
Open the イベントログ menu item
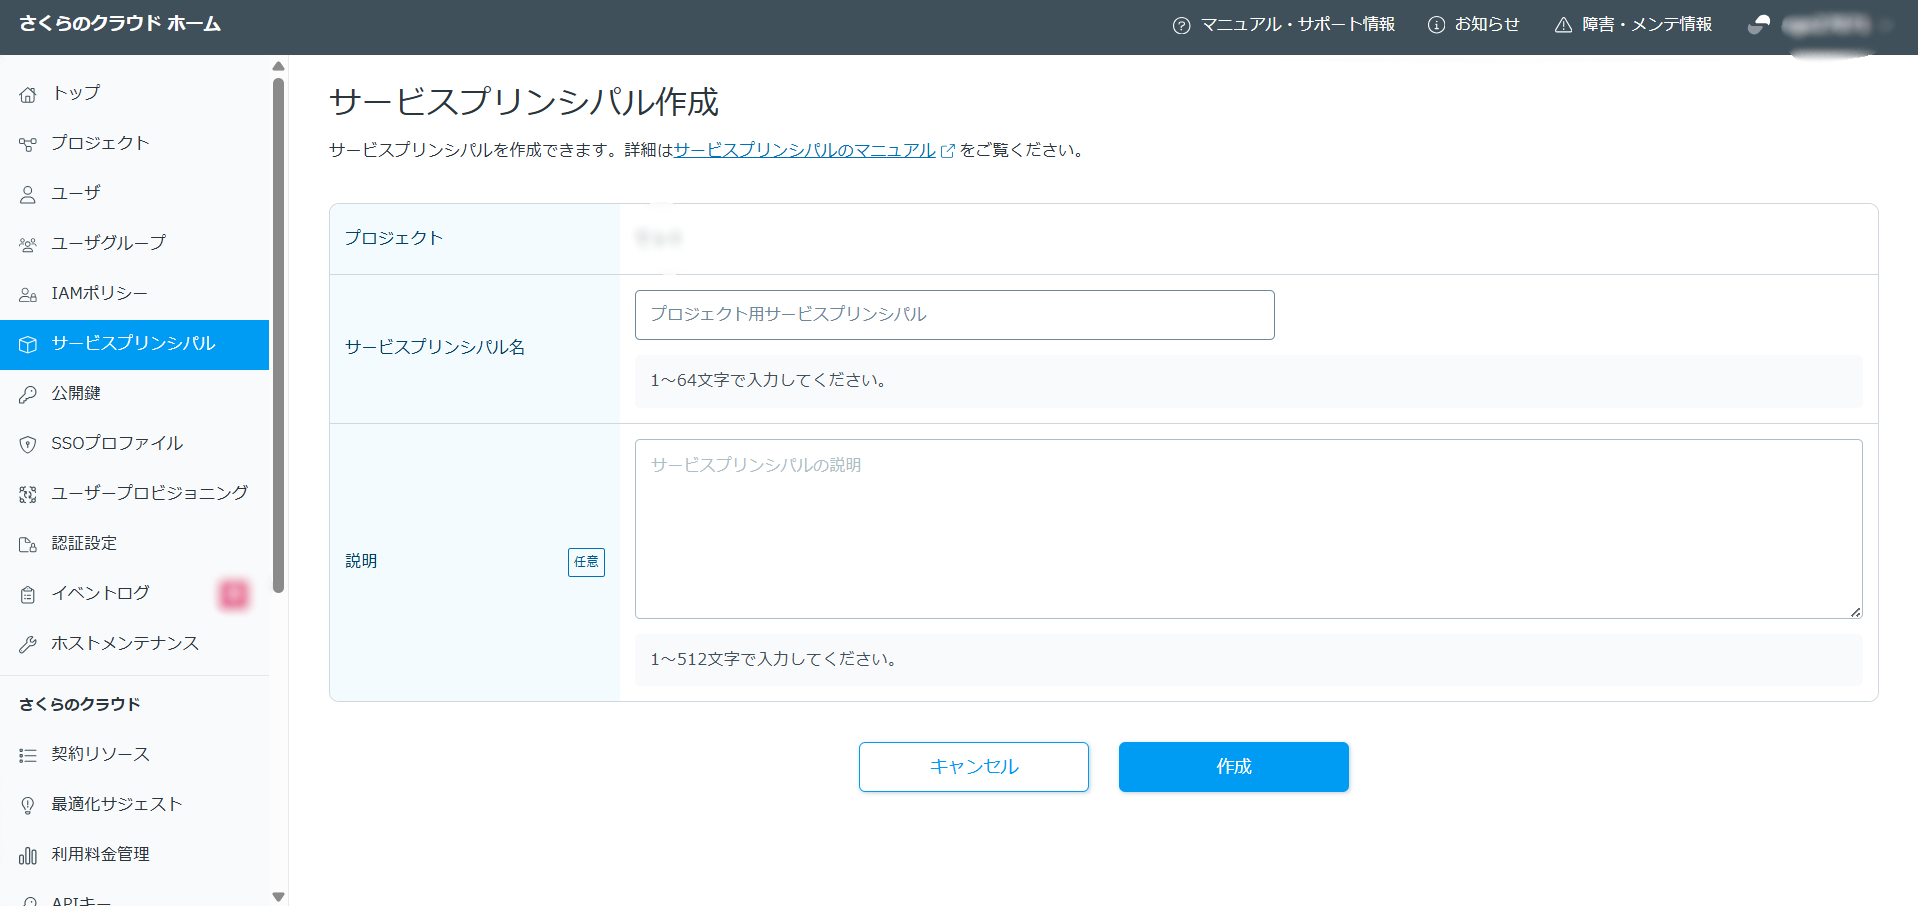click(x=100, y=593)
